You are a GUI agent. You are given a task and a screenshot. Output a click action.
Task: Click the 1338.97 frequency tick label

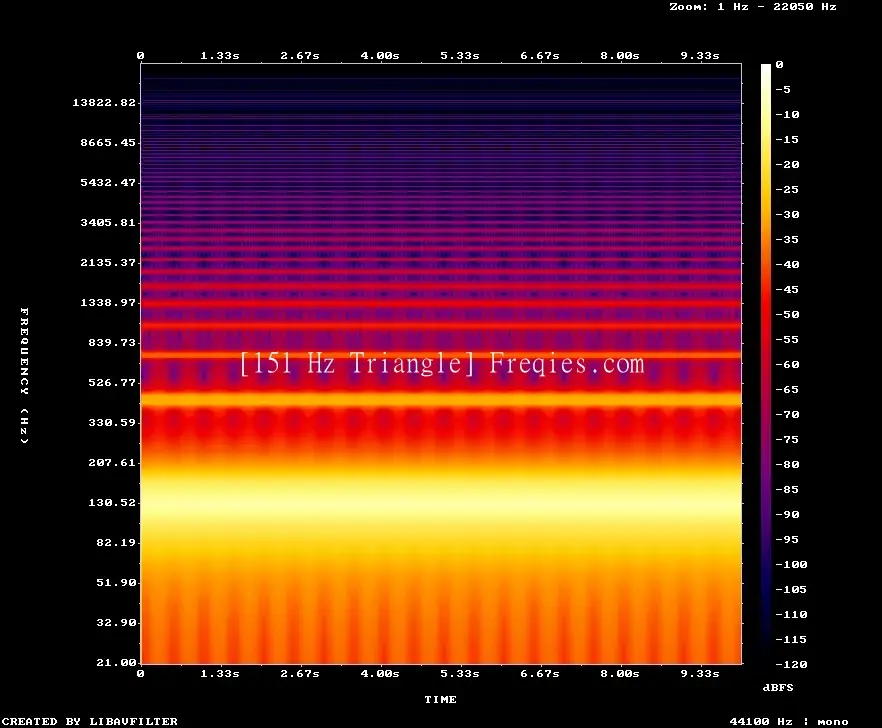click(108, 302)
